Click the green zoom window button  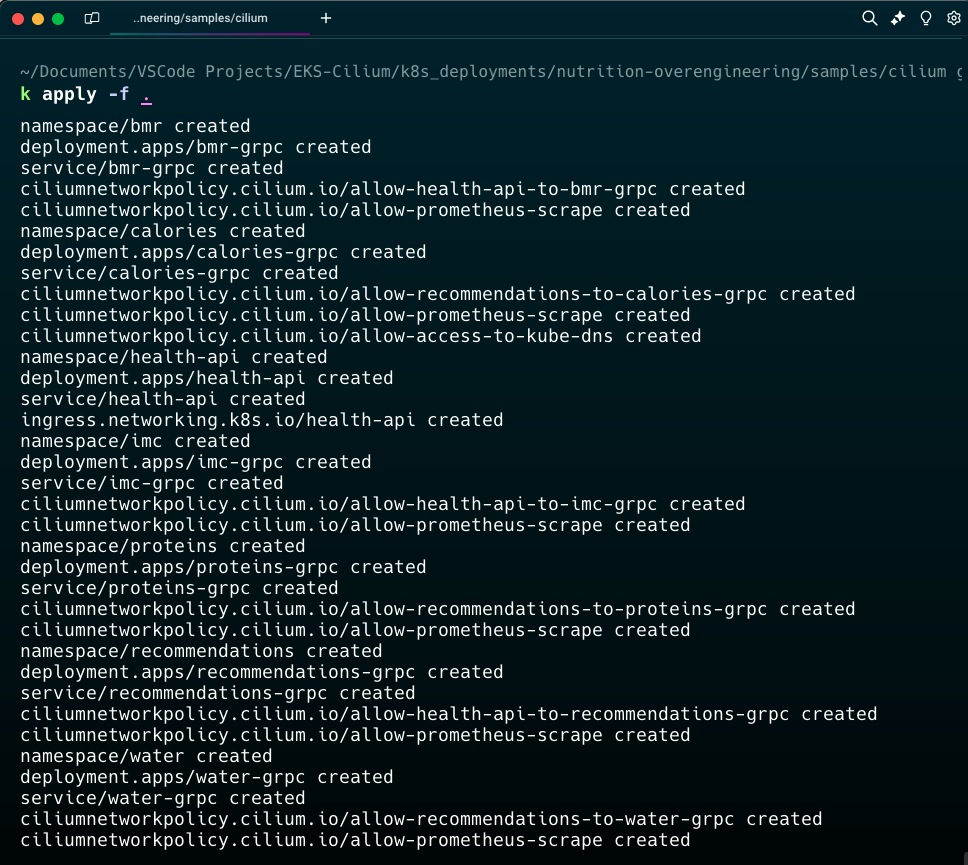58,19
